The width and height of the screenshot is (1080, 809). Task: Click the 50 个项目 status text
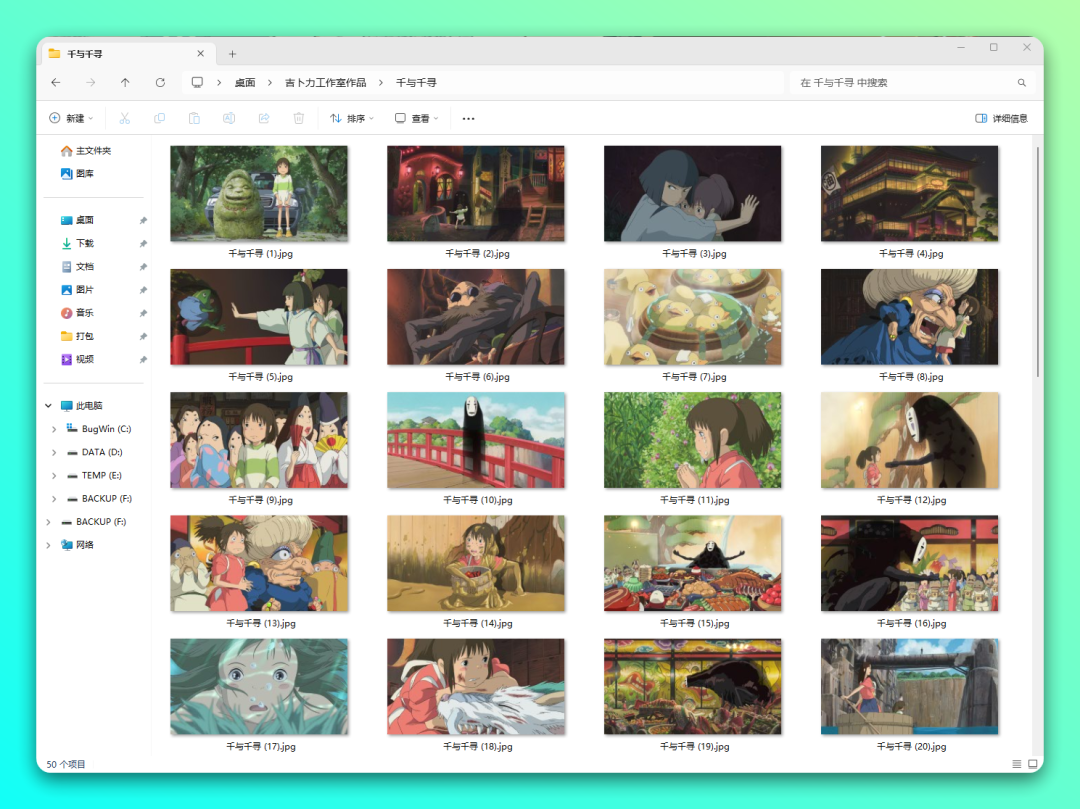(66, 764)
